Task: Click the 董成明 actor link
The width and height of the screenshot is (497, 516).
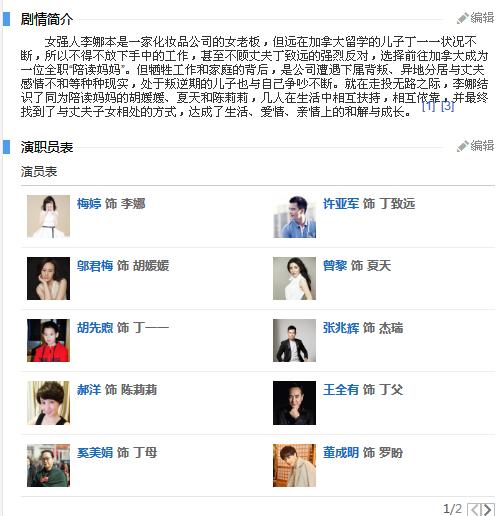Action: [341, 452]
